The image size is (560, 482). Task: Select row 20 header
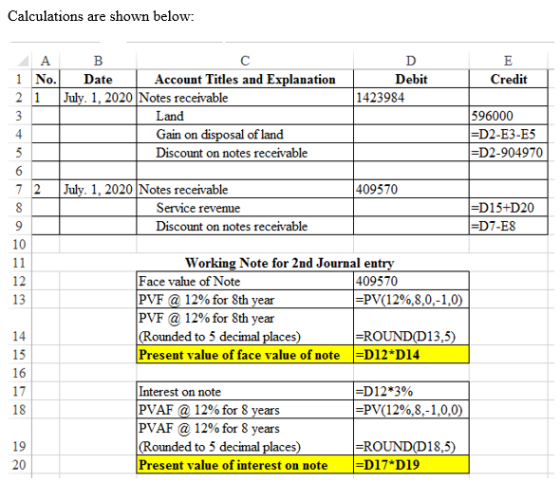(19, 465)
